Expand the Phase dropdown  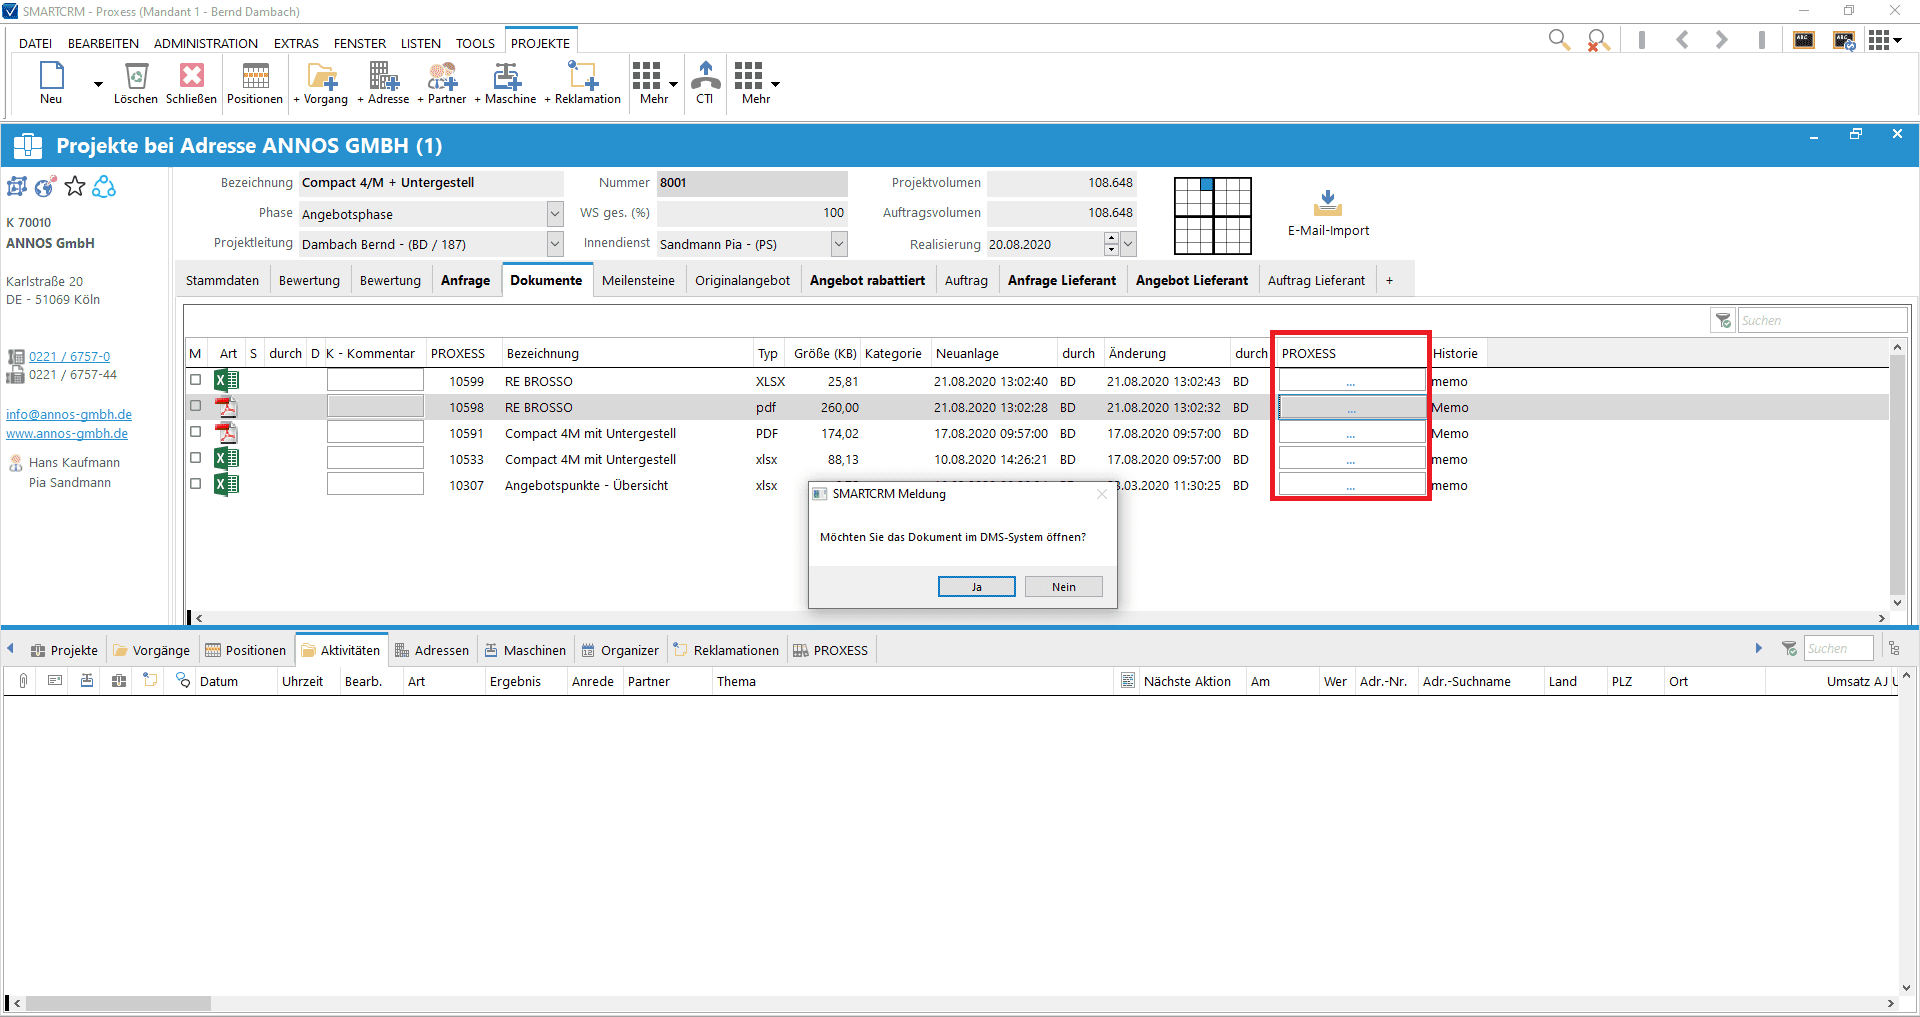(555, 214)
